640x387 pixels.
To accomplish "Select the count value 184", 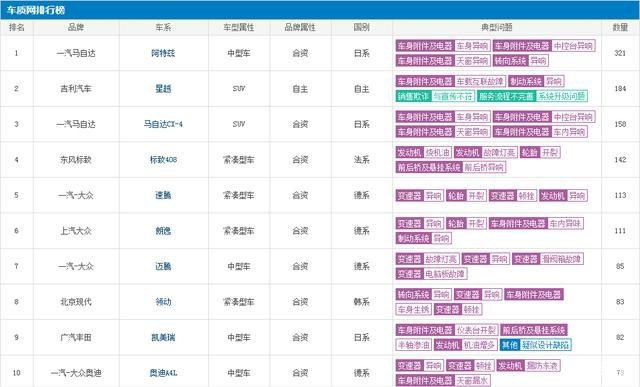I will click(620, 89).
